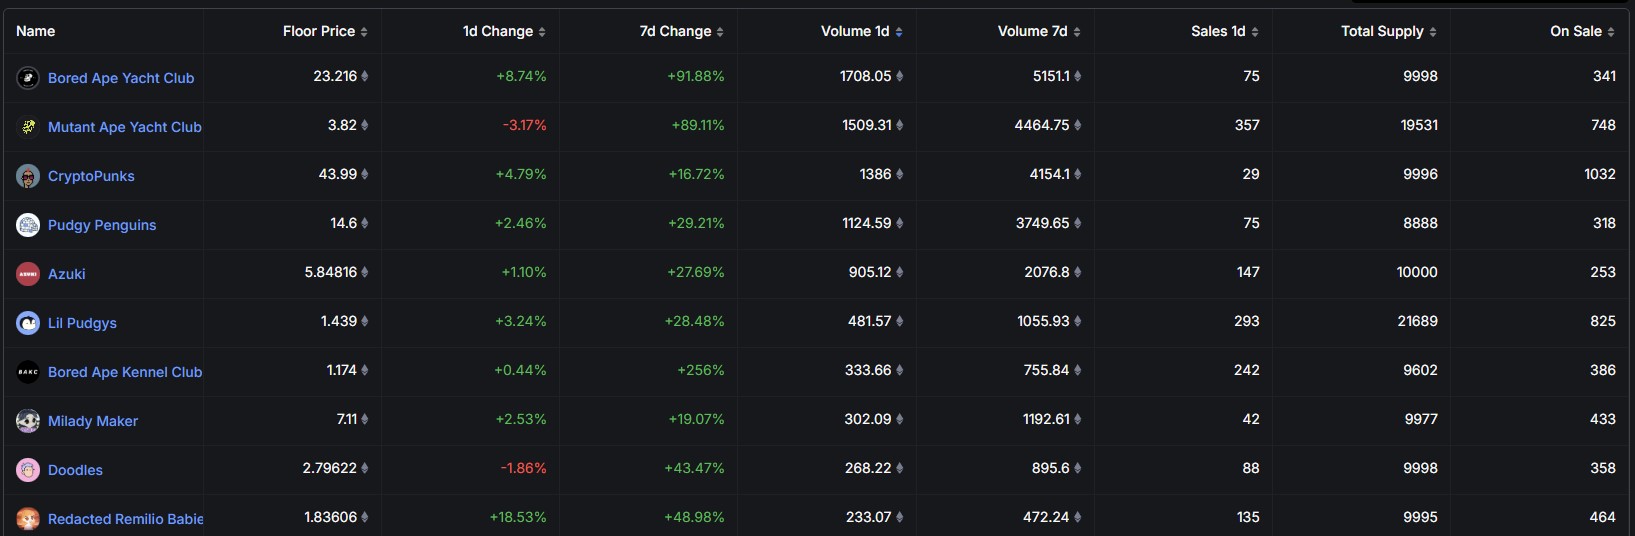The image size is (1635, 536).
Task: Click the Sales 1d column header label
Action: coord(1218,31)
